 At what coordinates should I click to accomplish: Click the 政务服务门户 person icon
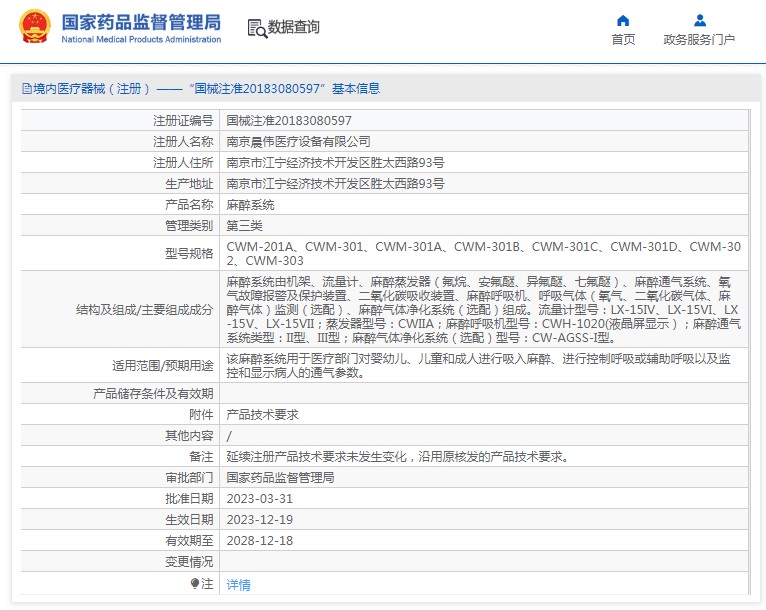point(699,20)
